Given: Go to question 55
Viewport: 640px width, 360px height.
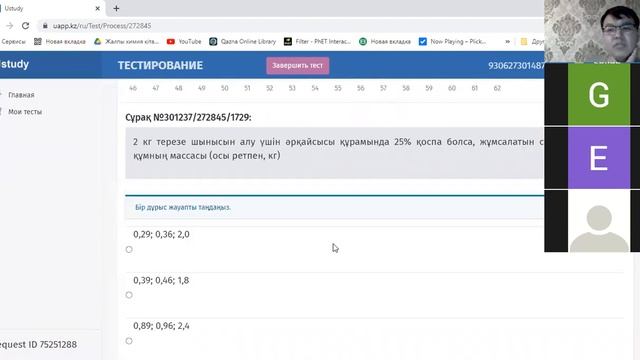Looking at the screenshot, I should point(338,88).
